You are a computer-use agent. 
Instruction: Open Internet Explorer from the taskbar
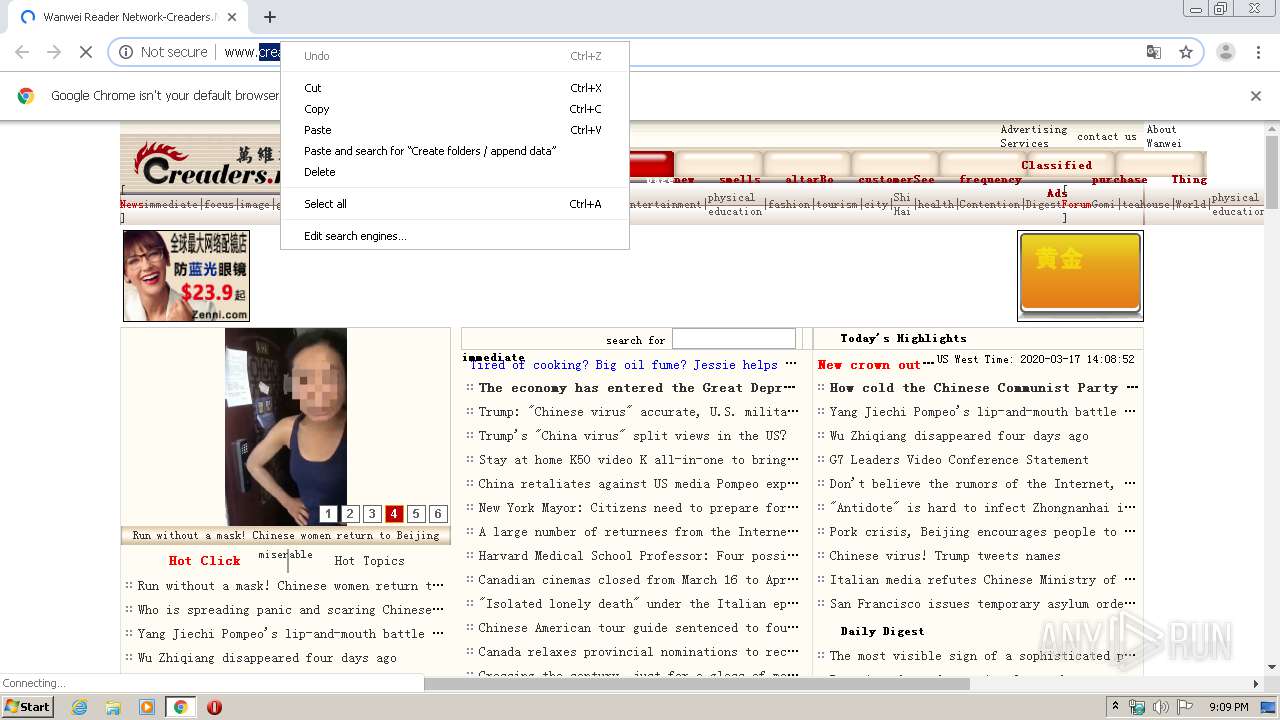[x=79, y=707]
